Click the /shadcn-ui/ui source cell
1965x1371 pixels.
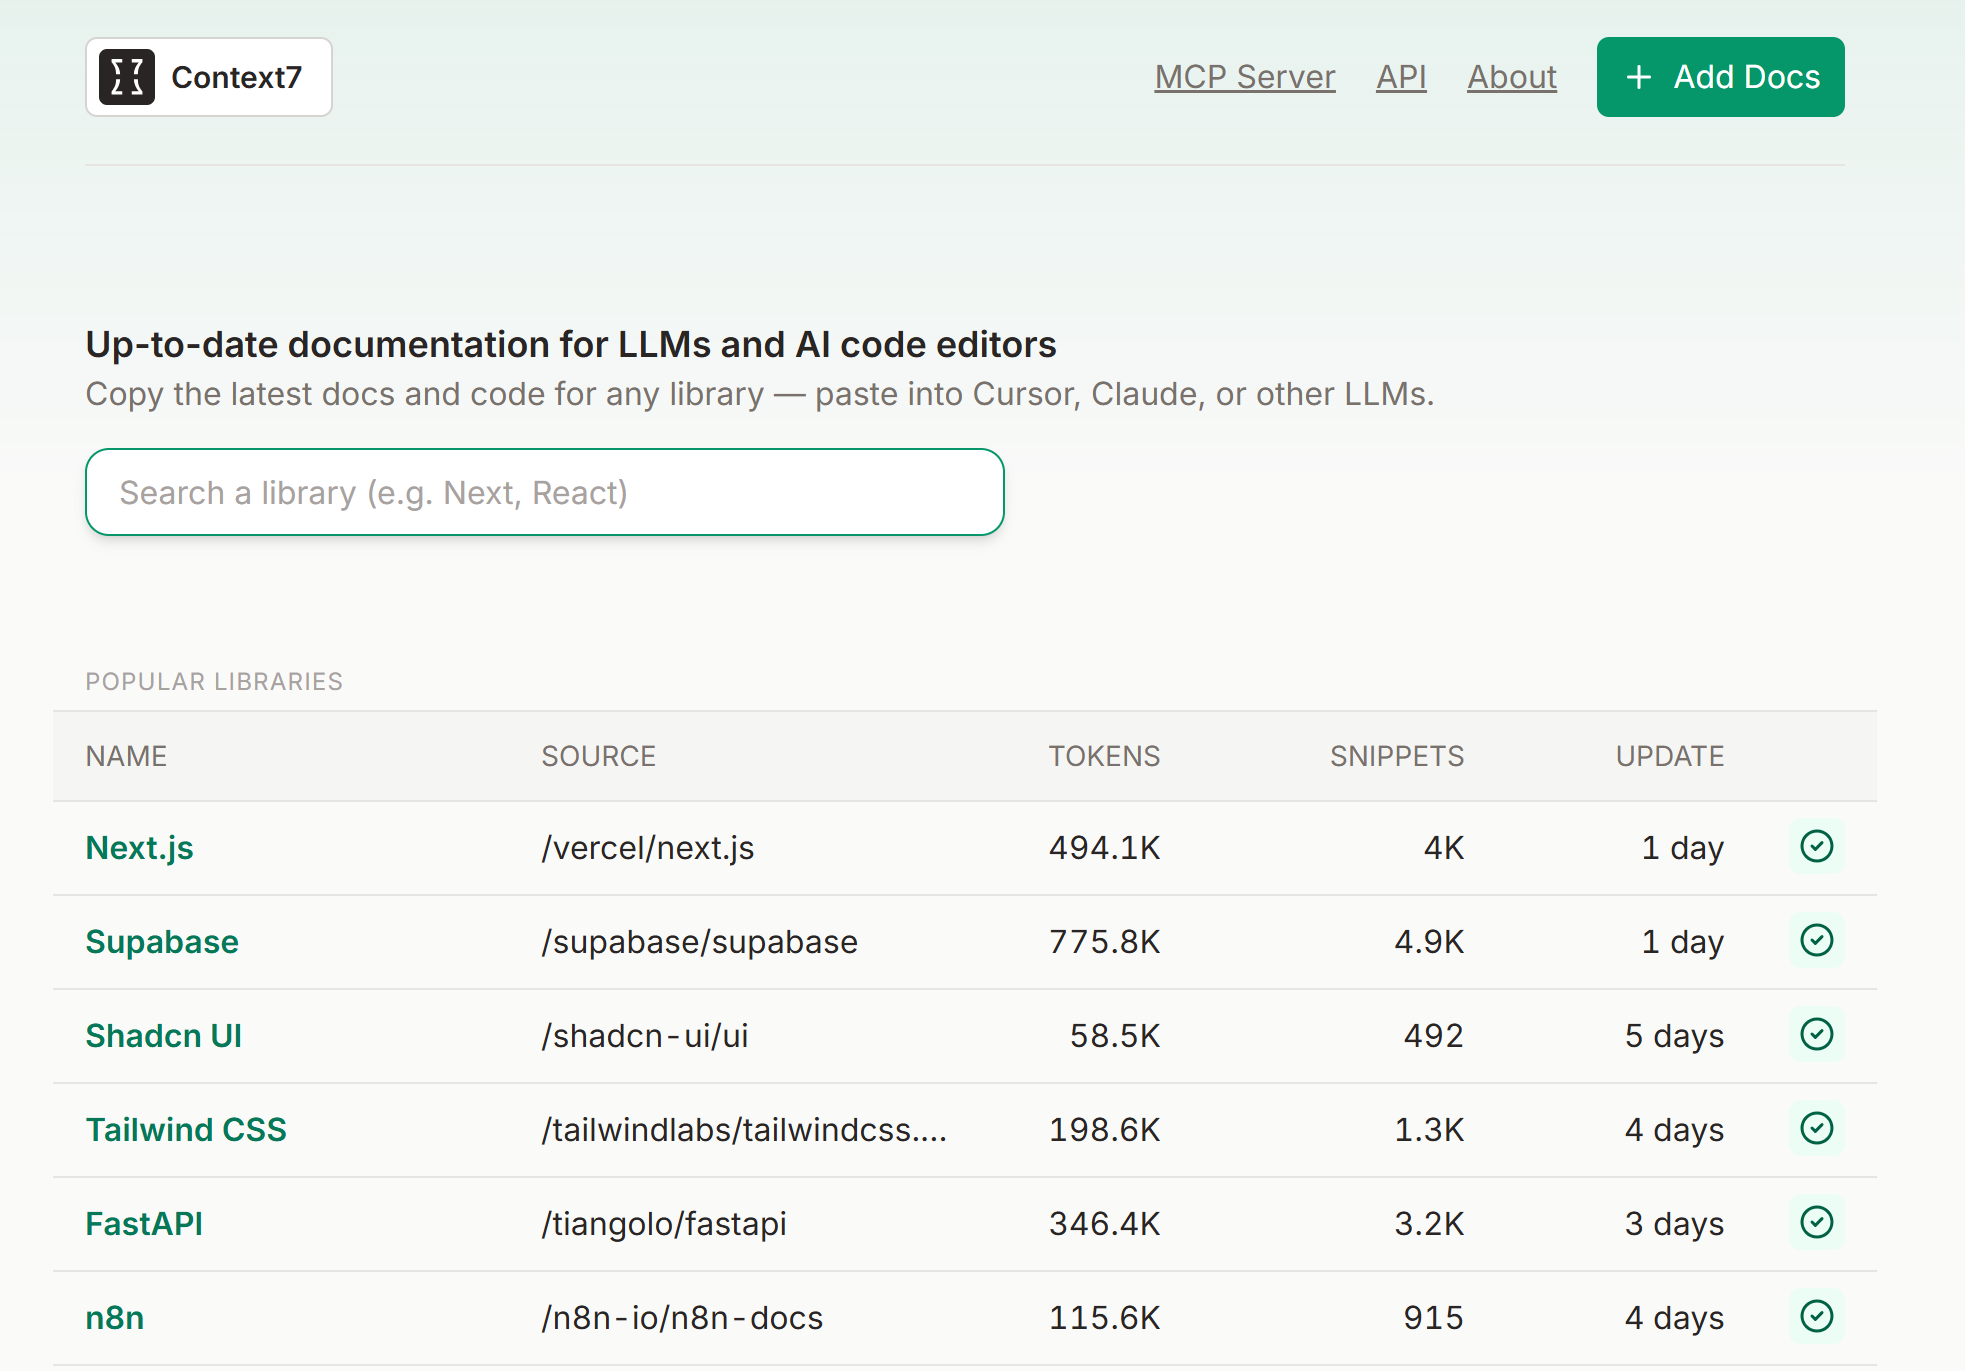click(x=645, y=1036)
